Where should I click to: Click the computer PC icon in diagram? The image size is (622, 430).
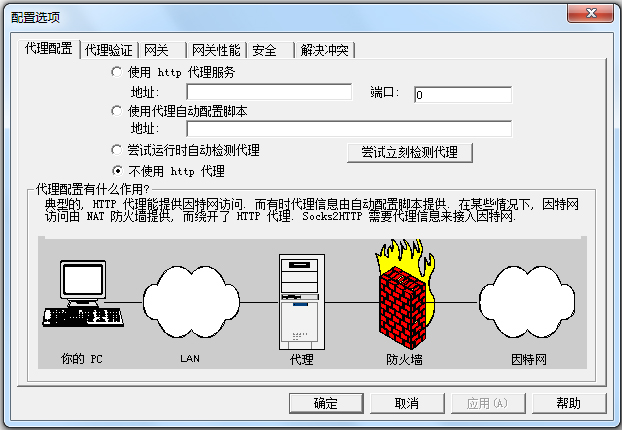83,294
